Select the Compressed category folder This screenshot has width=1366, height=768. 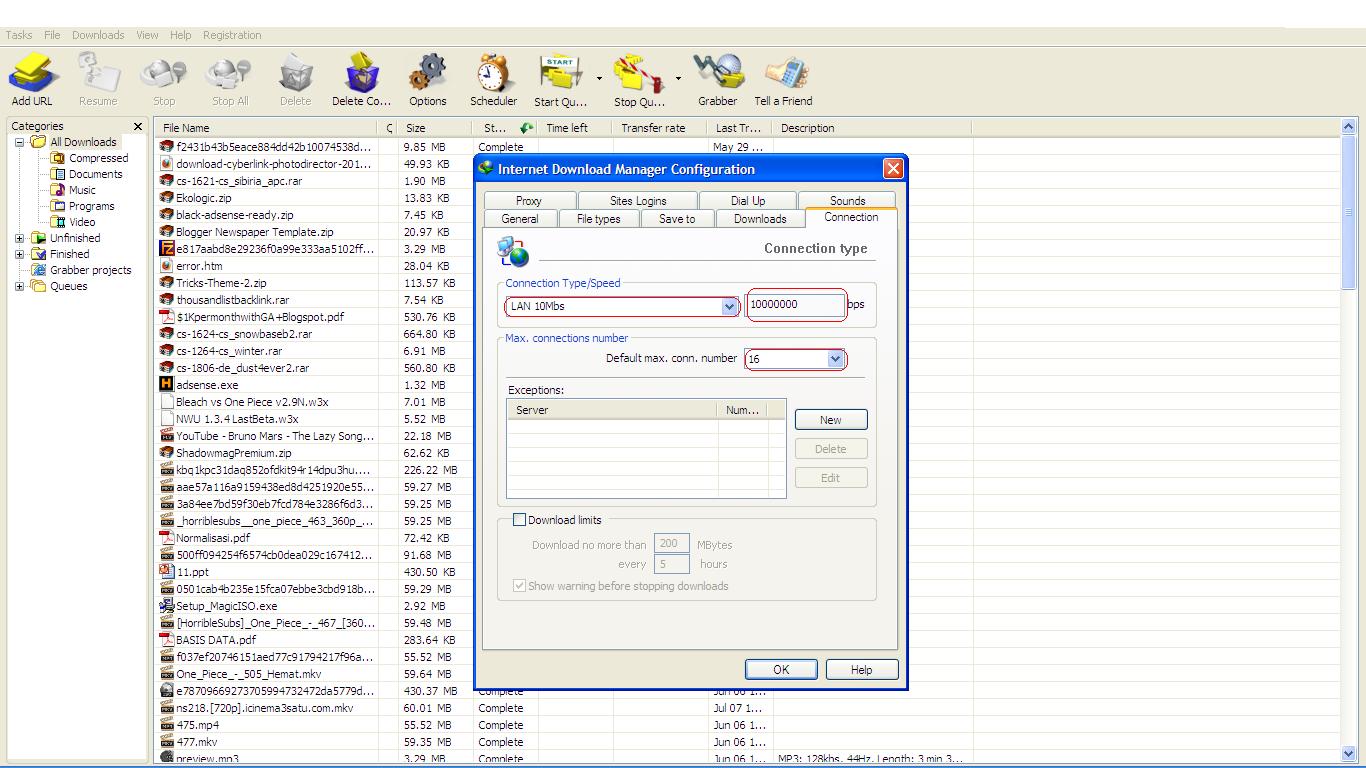[98, 158]
